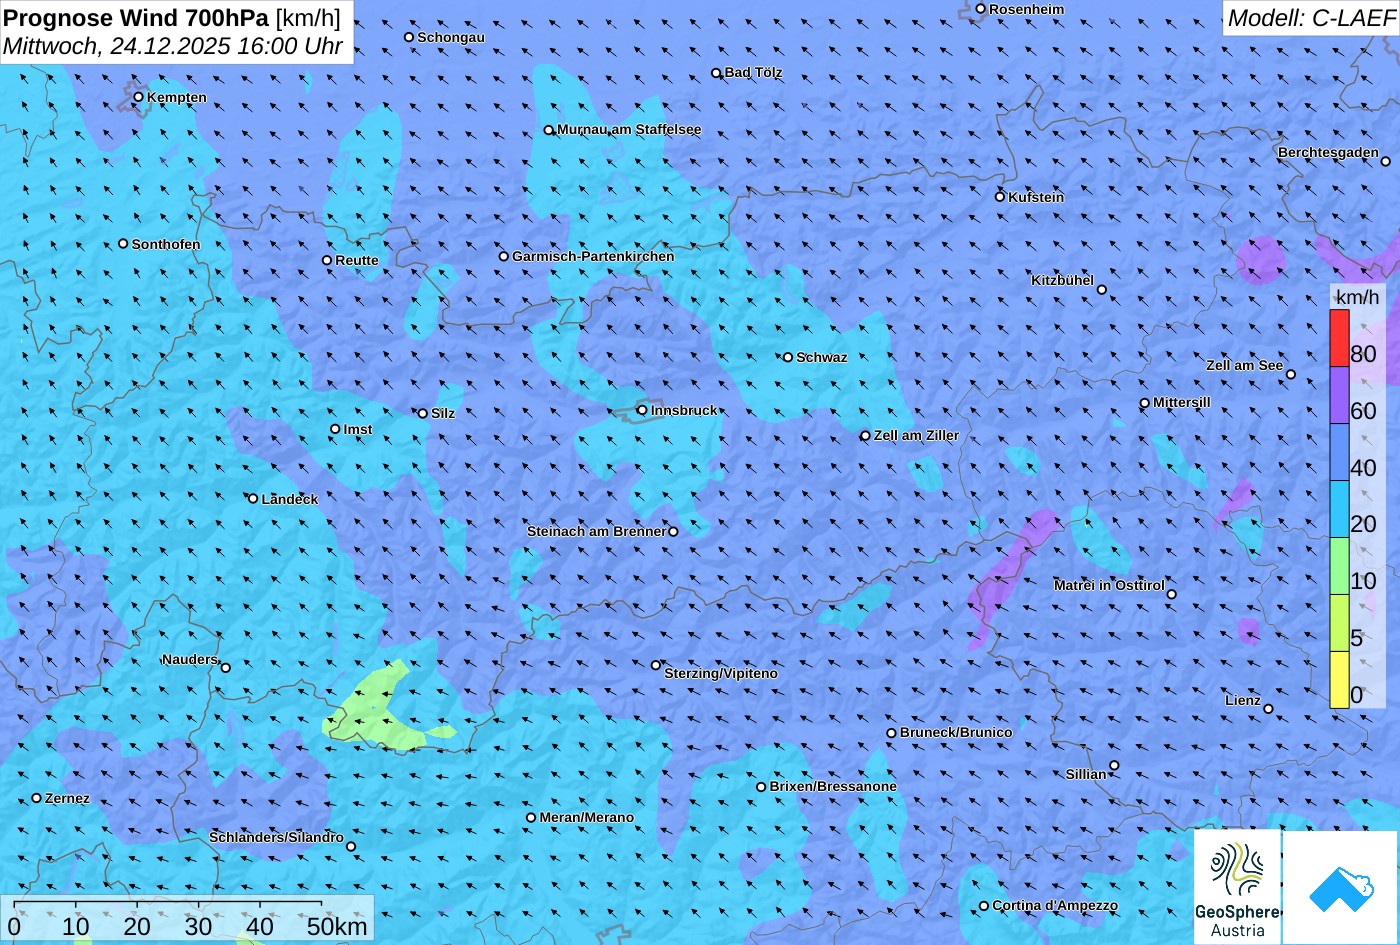Click the 'Steinach am Brenner' label

[596, 531]
